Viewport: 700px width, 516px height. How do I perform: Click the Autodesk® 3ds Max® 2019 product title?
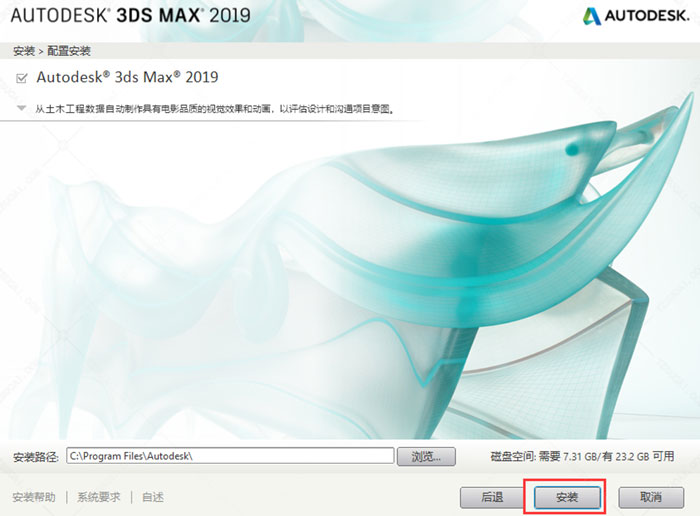tap(127, 77)
